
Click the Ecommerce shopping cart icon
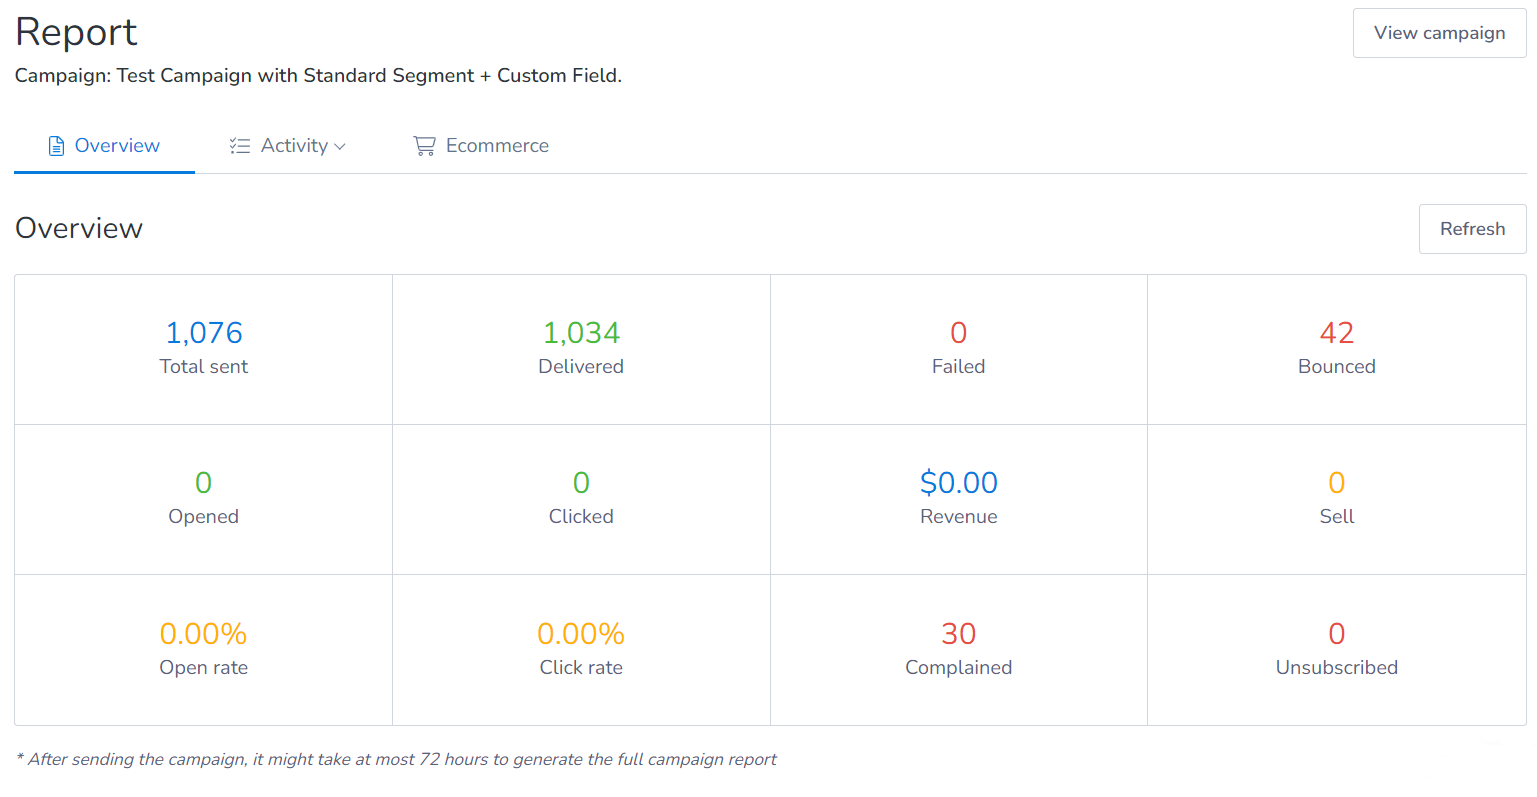(x=424, y=146)
